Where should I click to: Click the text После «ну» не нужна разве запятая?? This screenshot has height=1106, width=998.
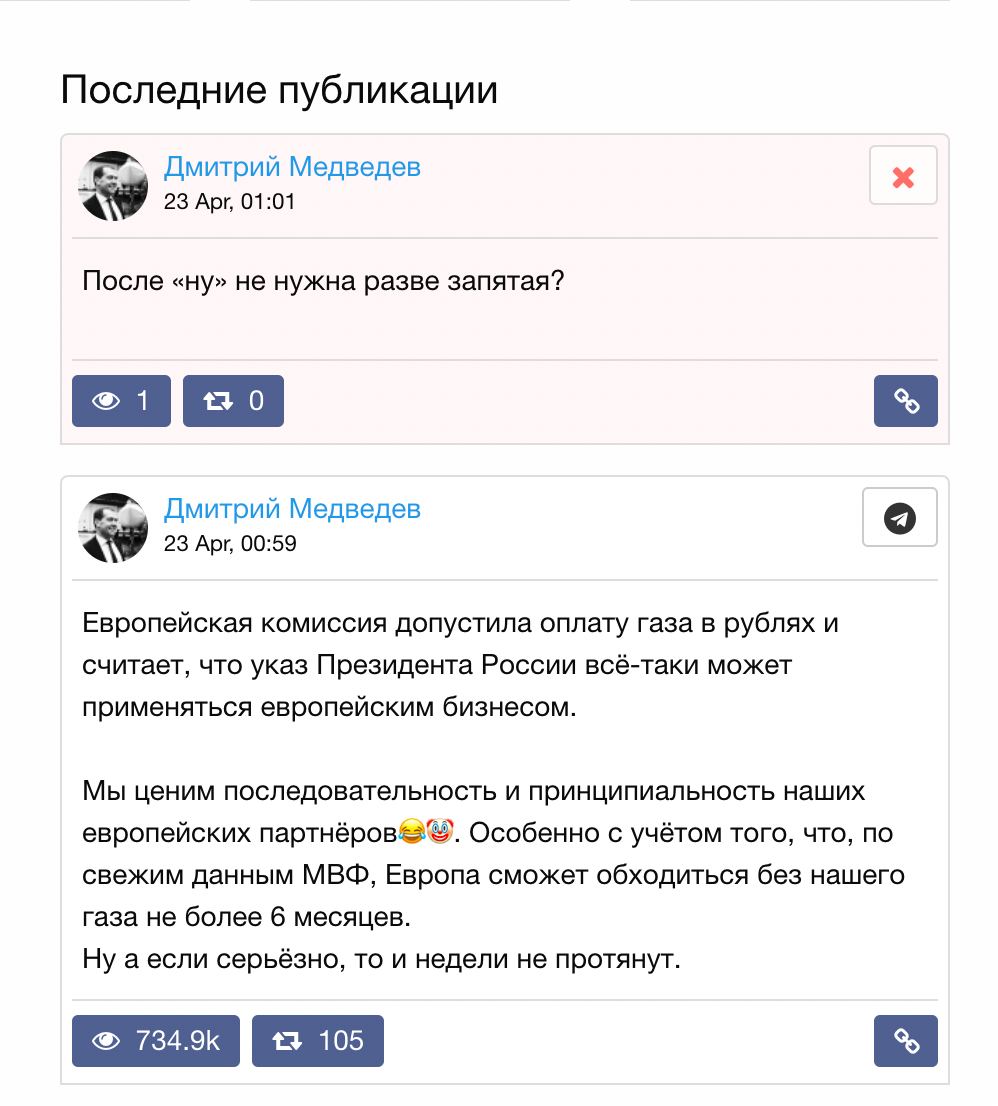[323, 281]
